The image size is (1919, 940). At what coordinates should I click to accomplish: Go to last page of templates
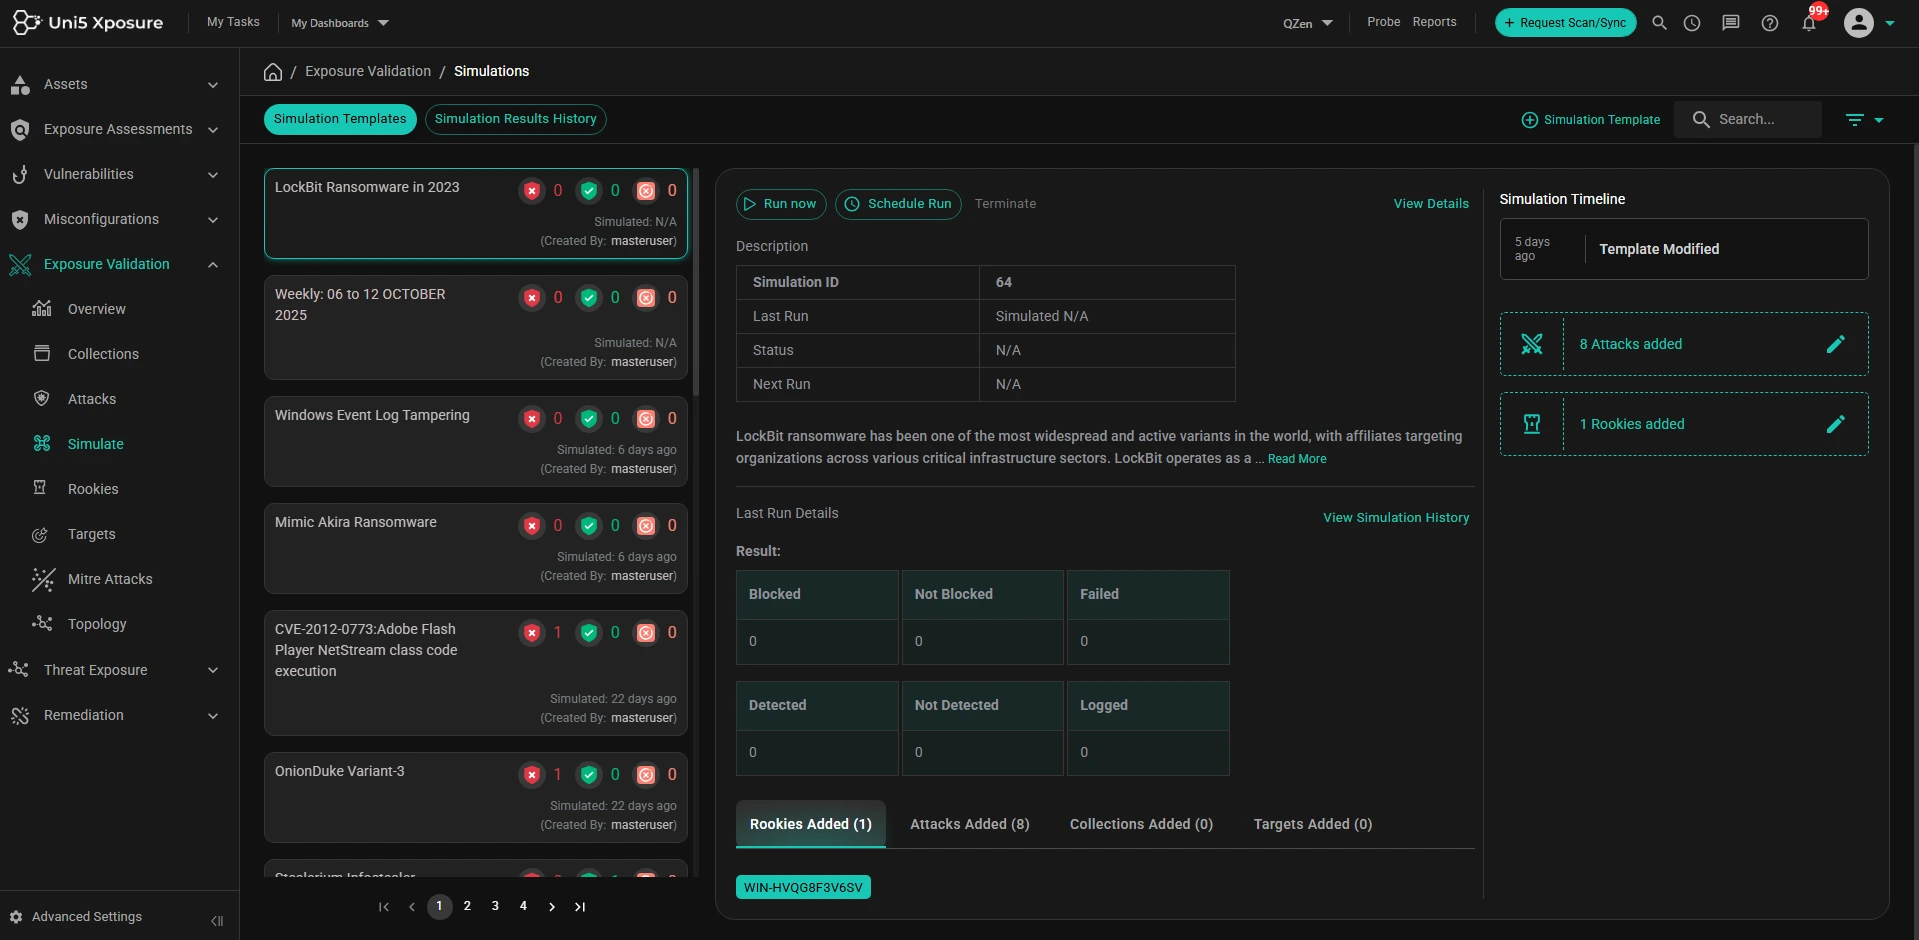[580, 907]
